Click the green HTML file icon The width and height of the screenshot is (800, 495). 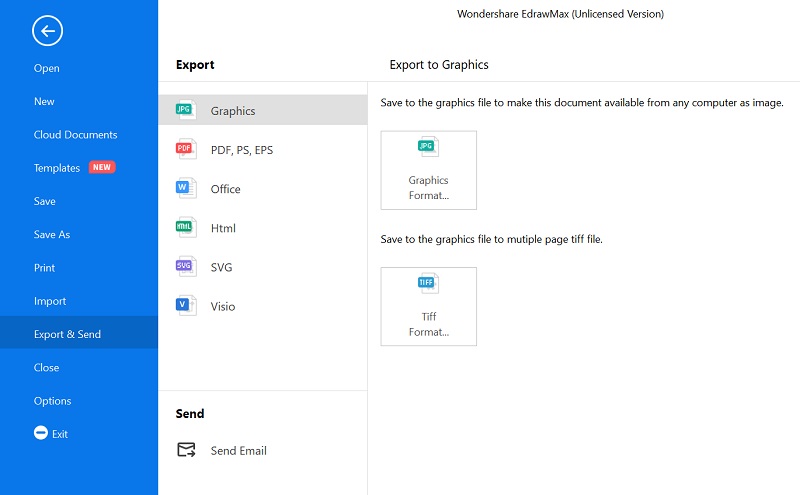click(x=186, y=227)
